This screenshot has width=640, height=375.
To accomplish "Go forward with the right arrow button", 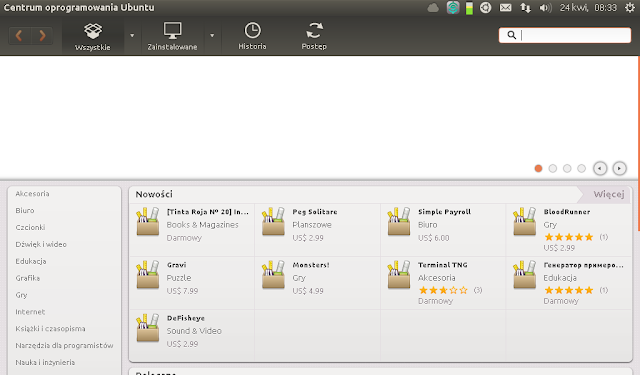I will click(42, 36).
